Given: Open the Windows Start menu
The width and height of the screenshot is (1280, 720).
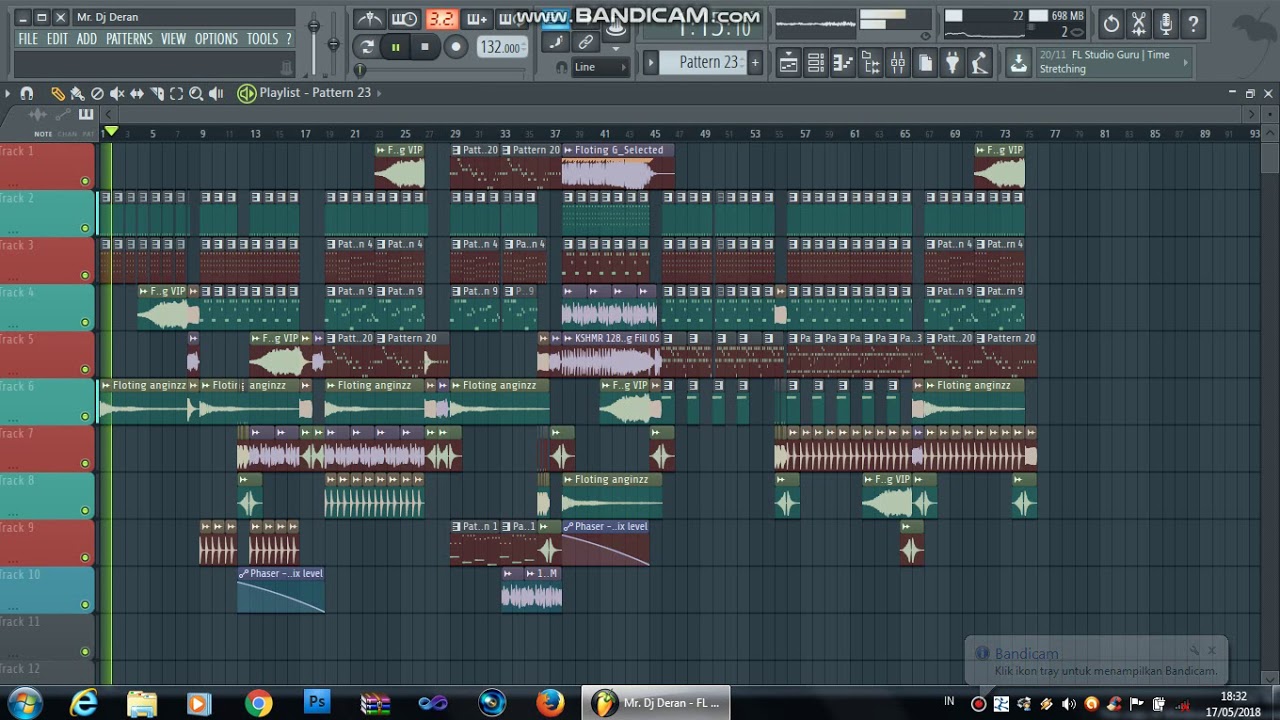Looking at the screenshot, I should pyautogui.click(x=24, y=703).
